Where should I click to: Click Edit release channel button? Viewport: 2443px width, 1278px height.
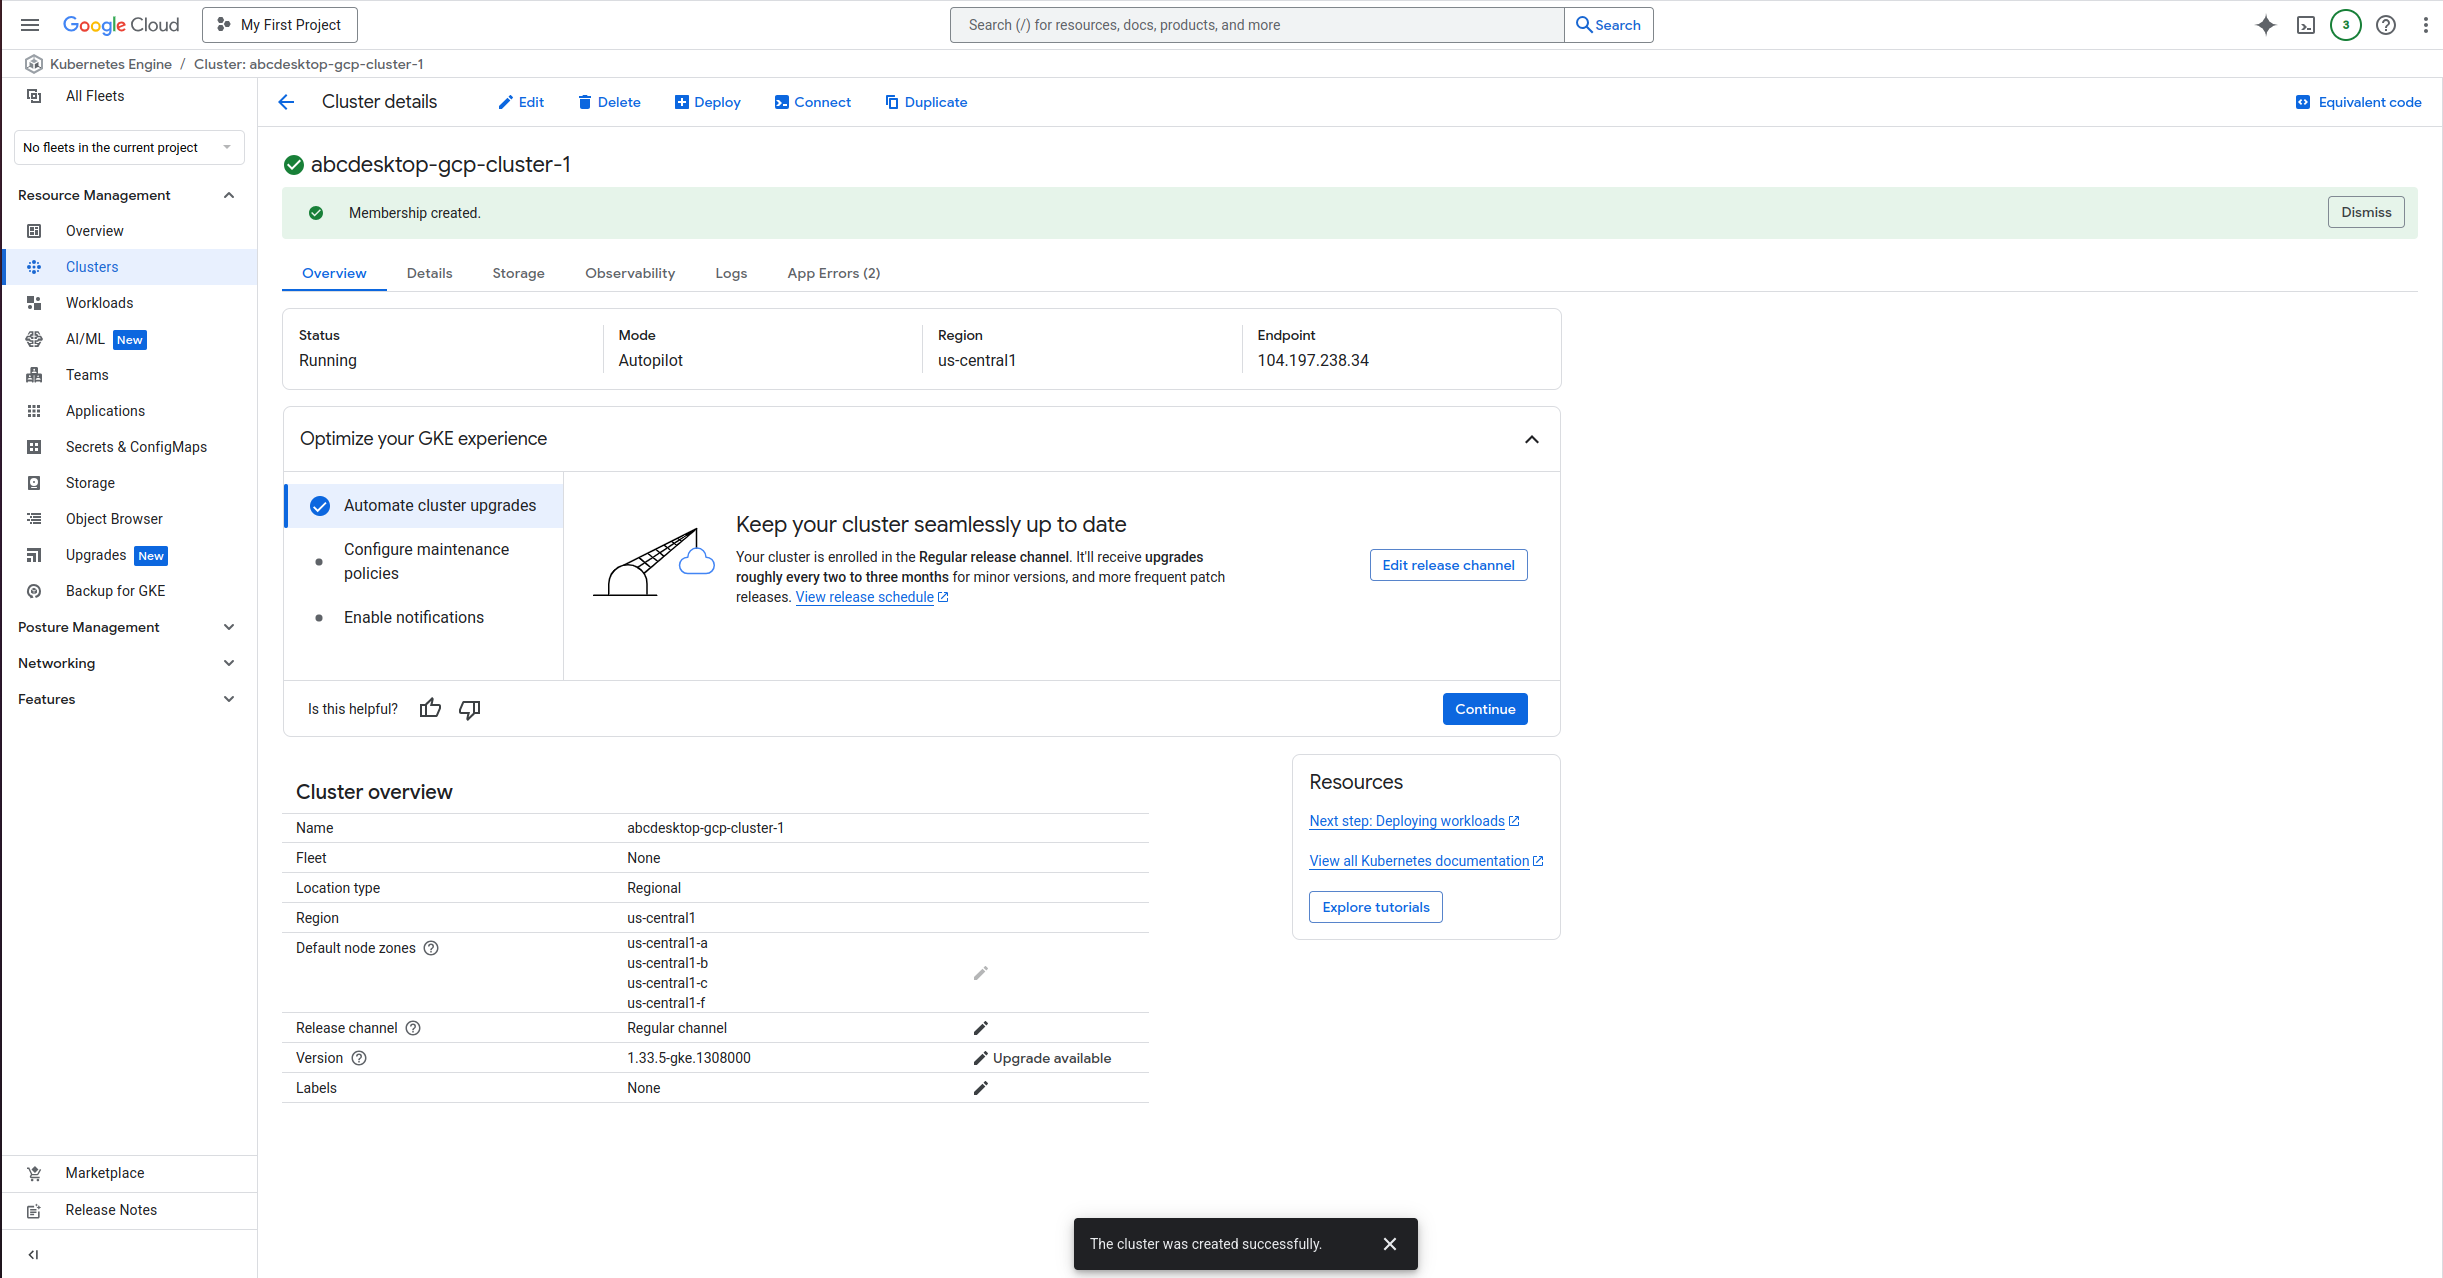point(1448,565)
